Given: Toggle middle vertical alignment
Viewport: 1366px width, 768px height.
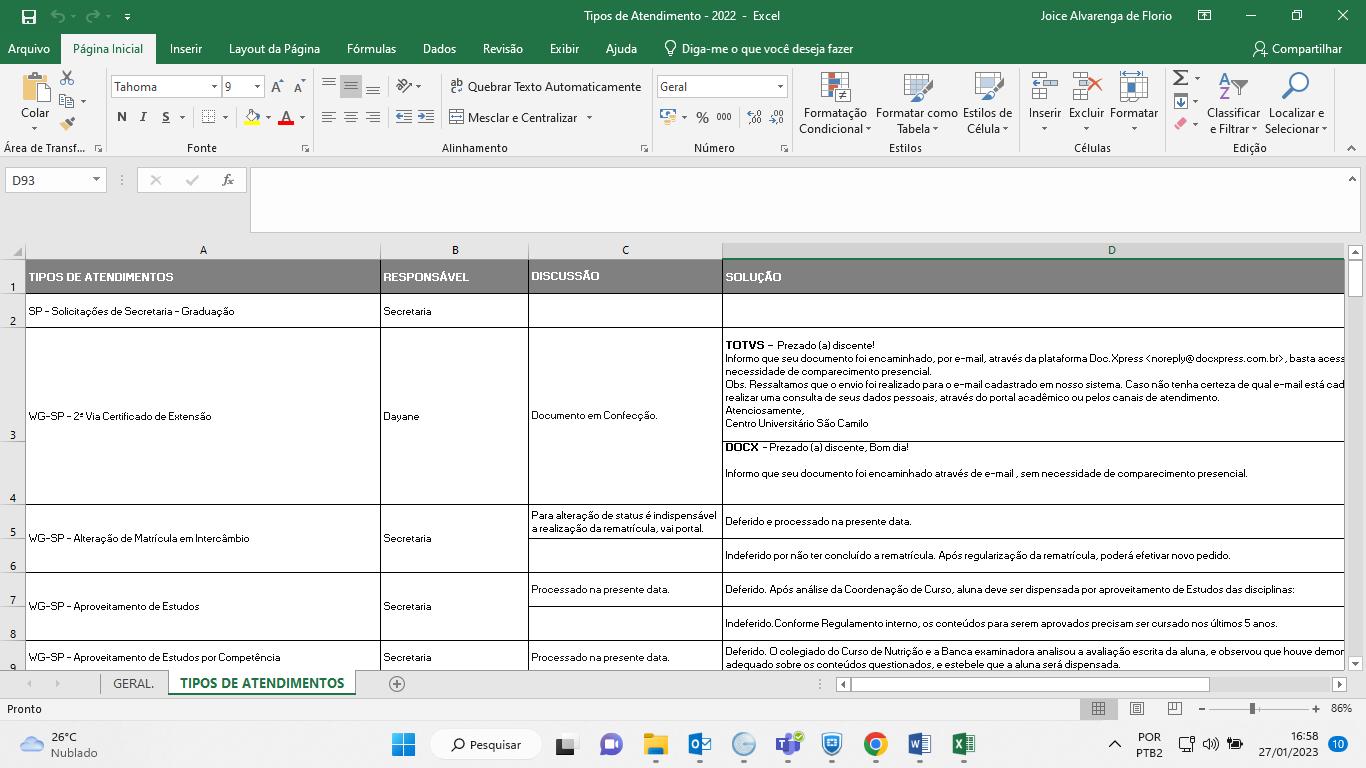Looking at the screenshot, I should click(350, 87).
